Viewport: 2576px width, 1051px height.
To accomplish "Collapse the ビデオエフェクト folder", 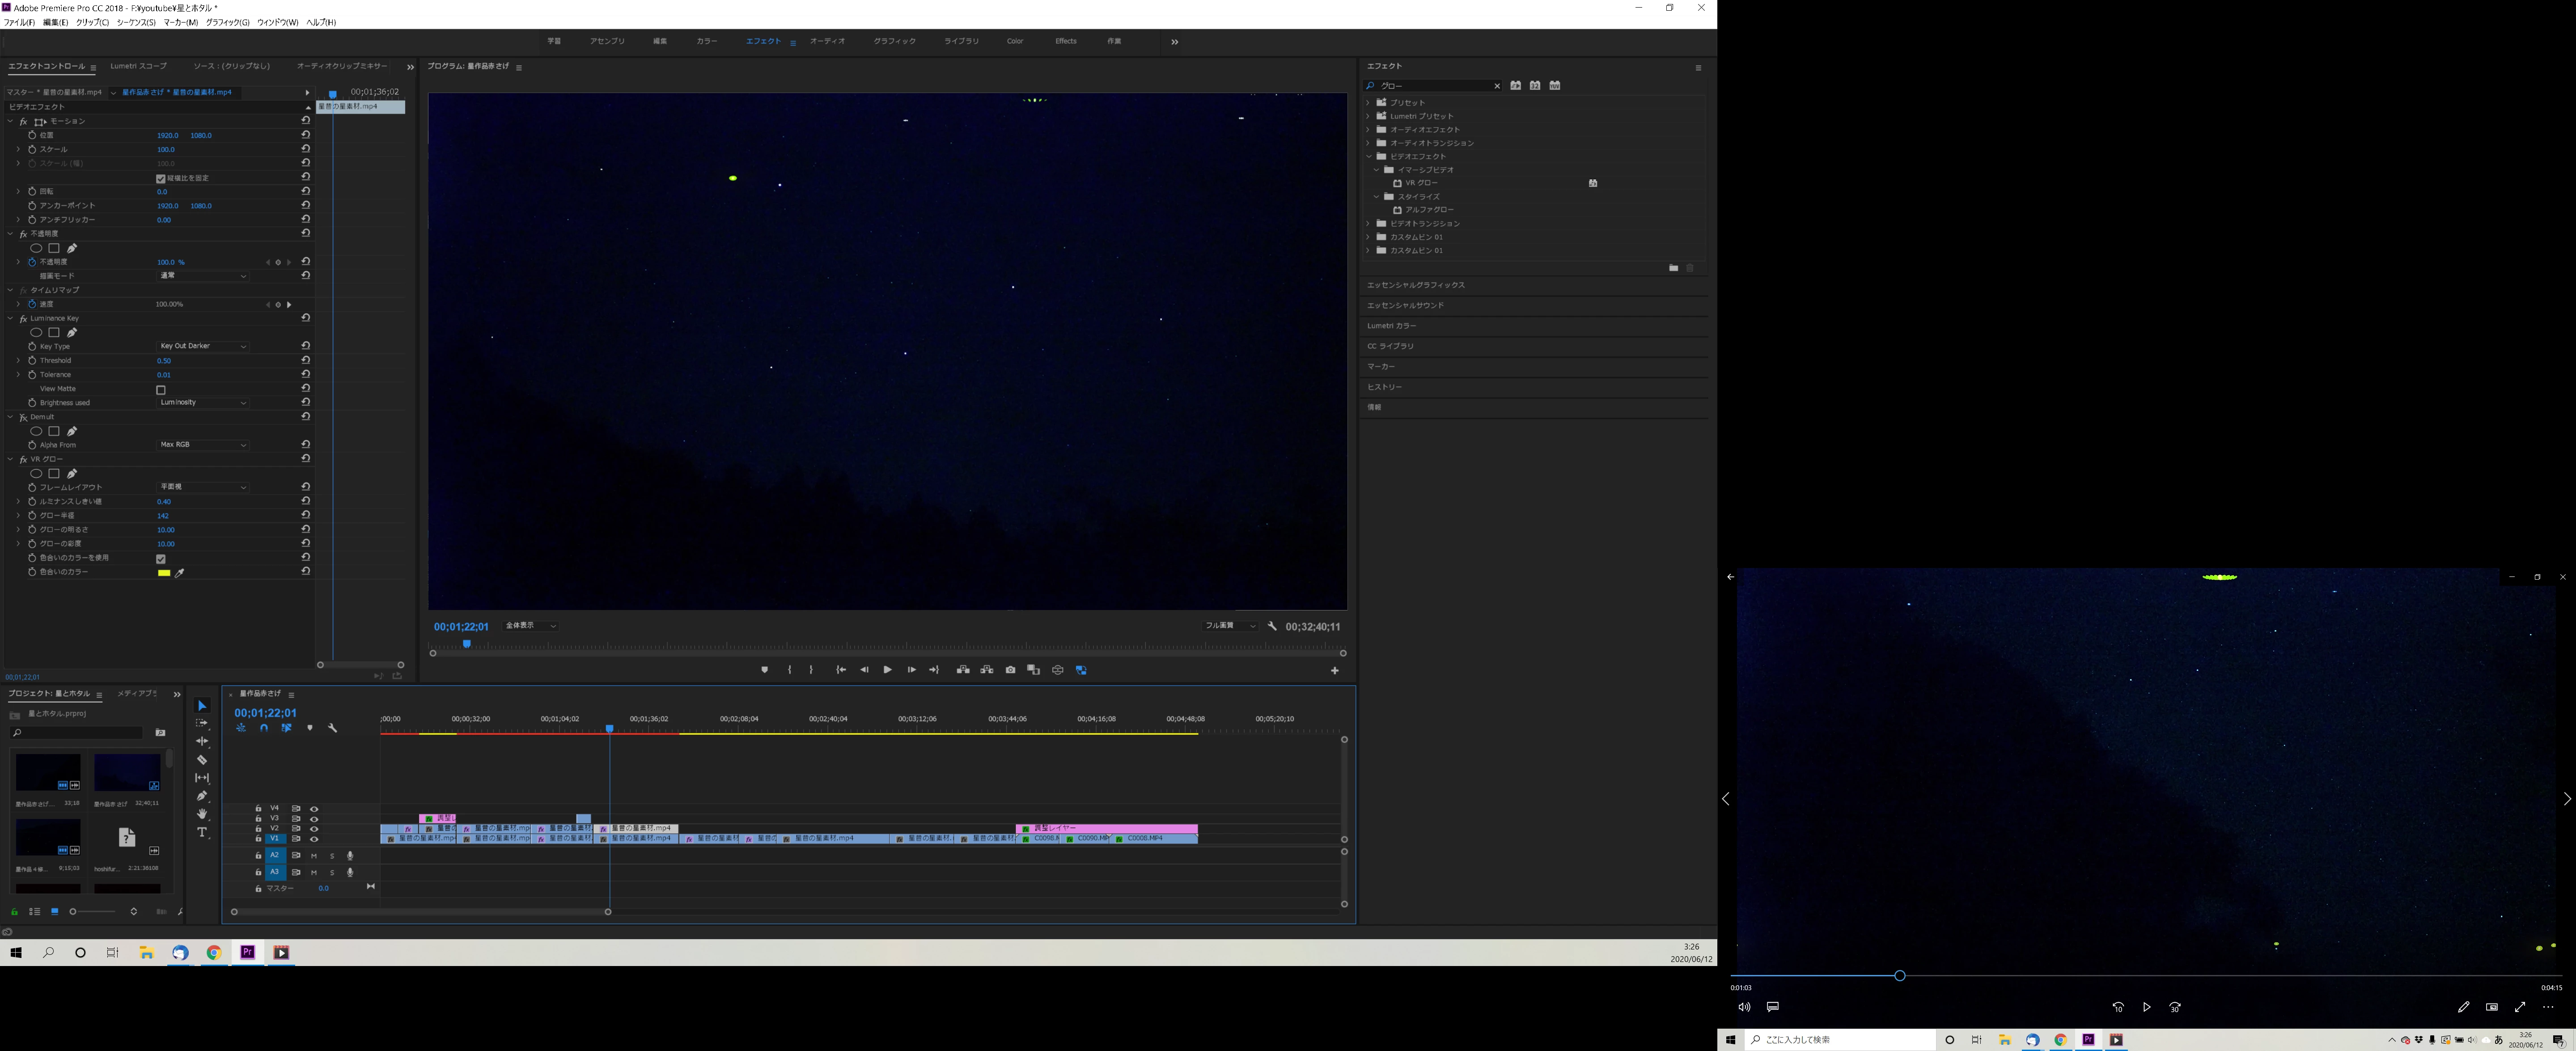I will coord(1368,156).
